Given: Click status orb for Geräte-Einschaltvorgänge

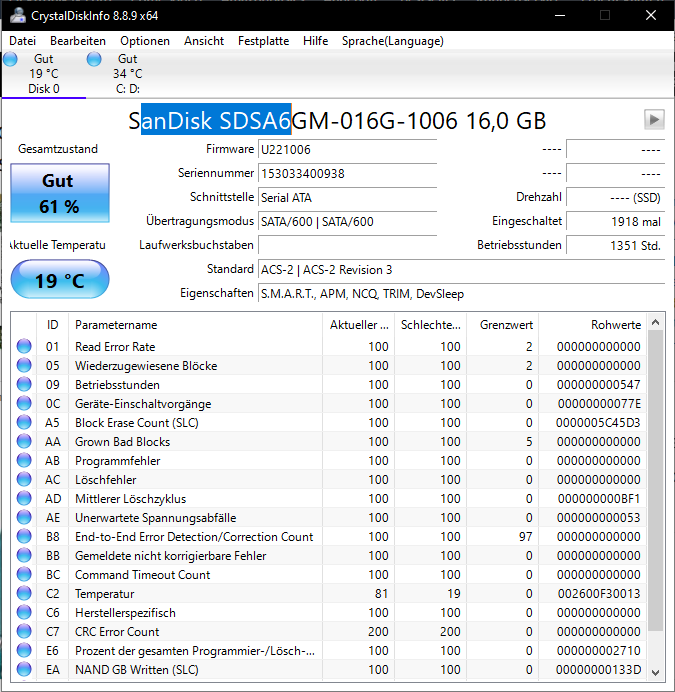Looking at the screenshot, I should tap(24, 403).
